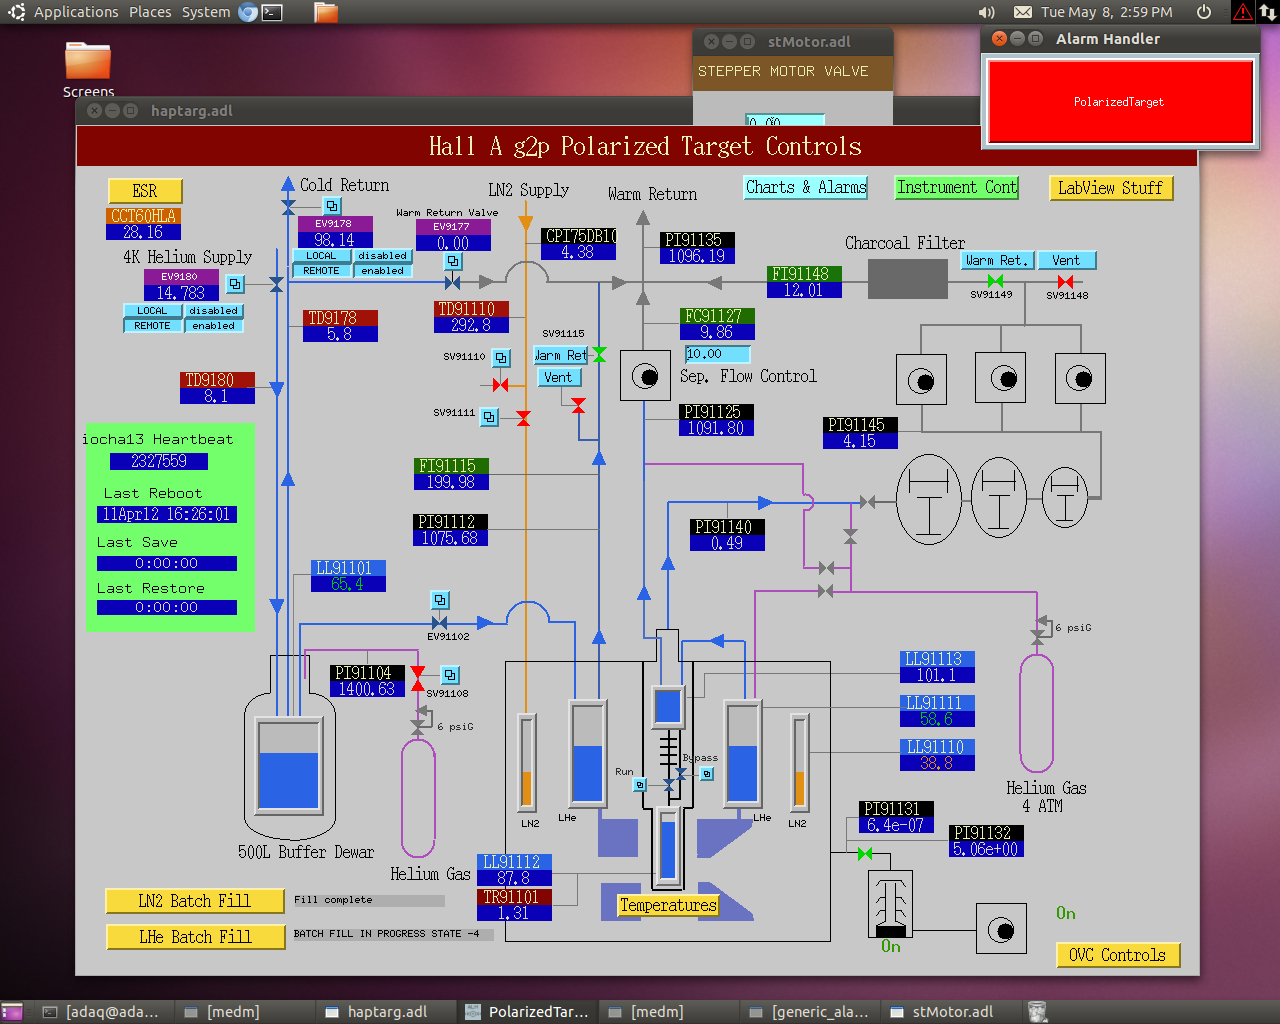Viewport: 1280px width, 1024px height.
Task: Click Vent button below SV91115 Warm Ret
Action: (x=558, y=377)
